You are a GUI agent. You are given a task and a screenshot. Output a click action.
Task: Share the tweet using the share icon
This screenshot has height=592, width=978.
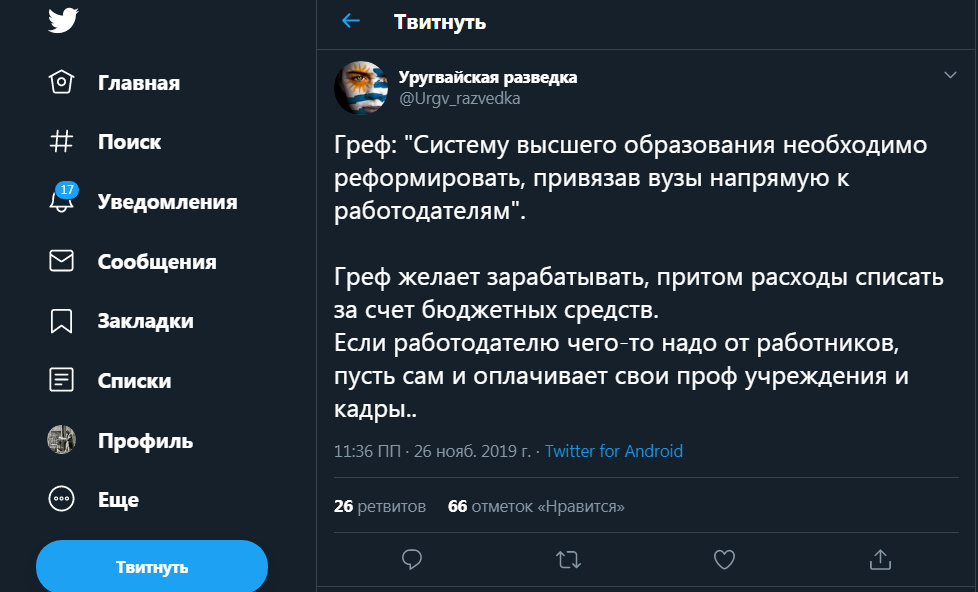point(880,558)
